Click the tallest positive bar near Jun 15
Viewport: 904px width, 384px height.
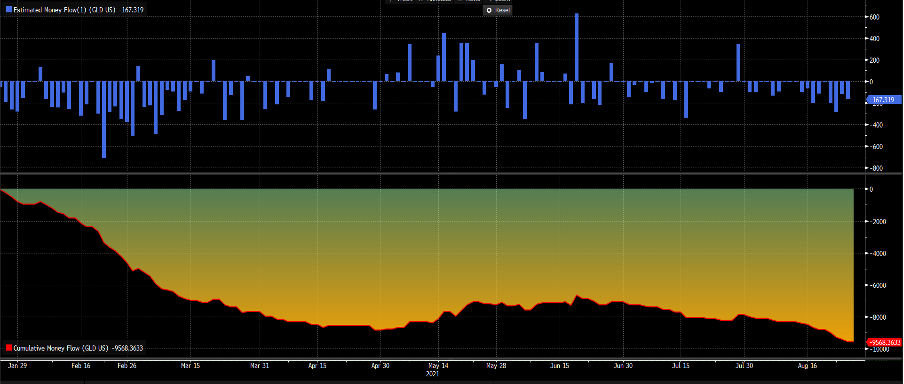click(577, 47)
